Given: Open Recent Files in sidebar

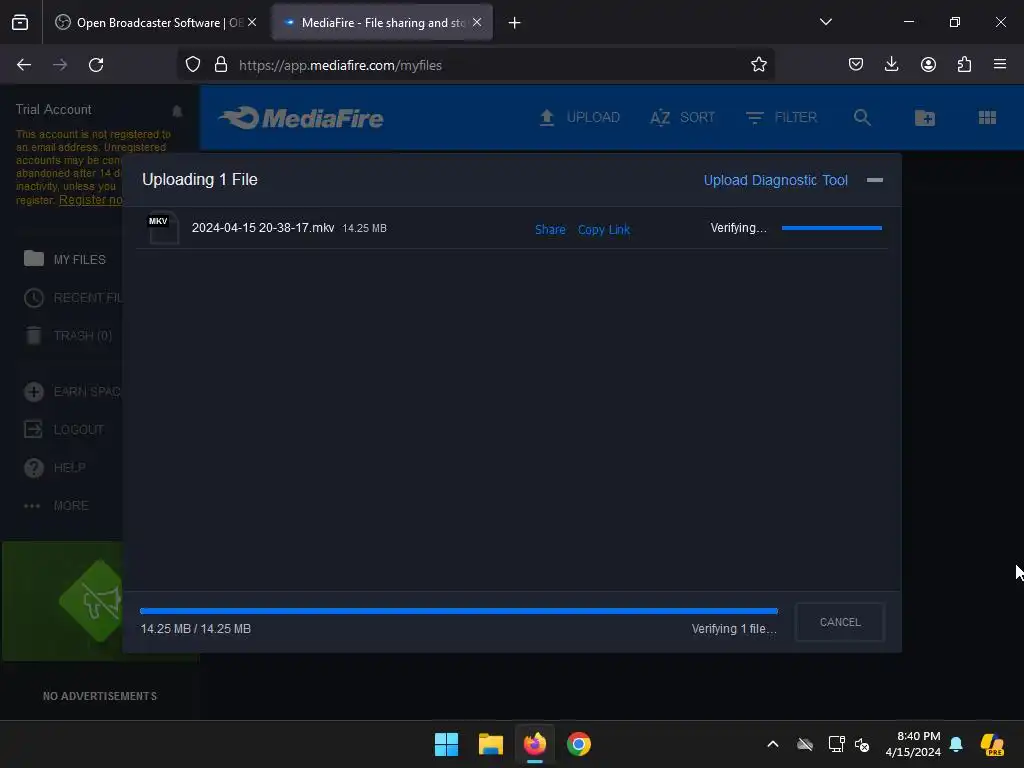Looking at the screenshot, I should (73, 298).
